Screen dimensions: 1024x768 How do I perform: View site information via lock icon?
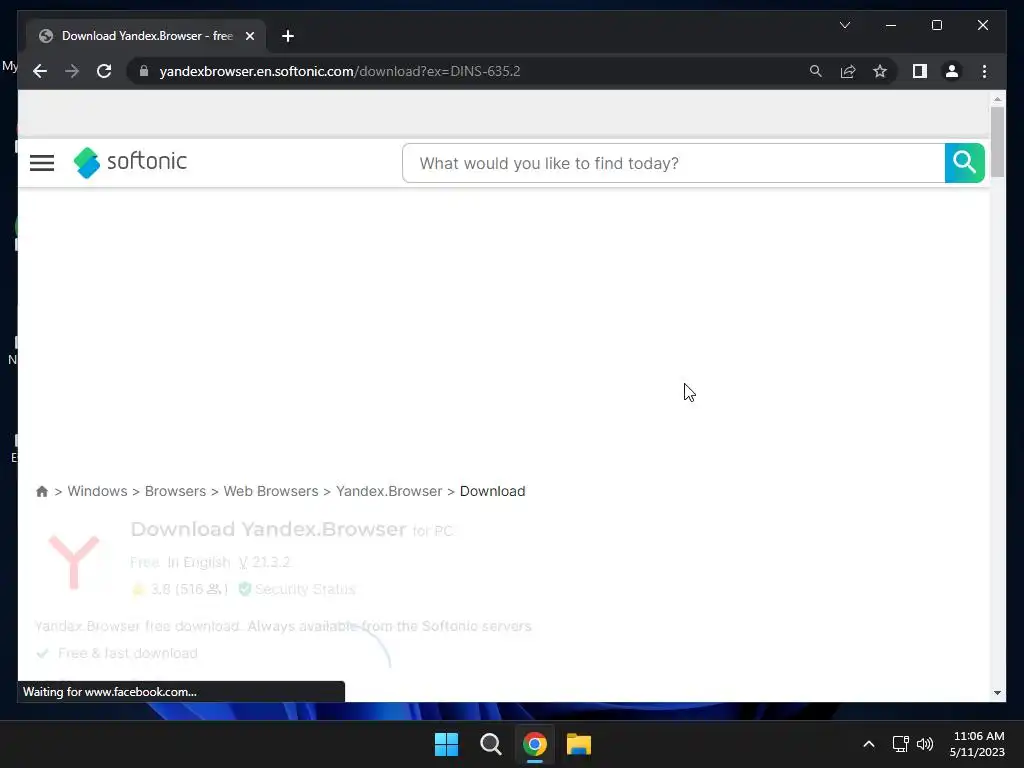144,71
